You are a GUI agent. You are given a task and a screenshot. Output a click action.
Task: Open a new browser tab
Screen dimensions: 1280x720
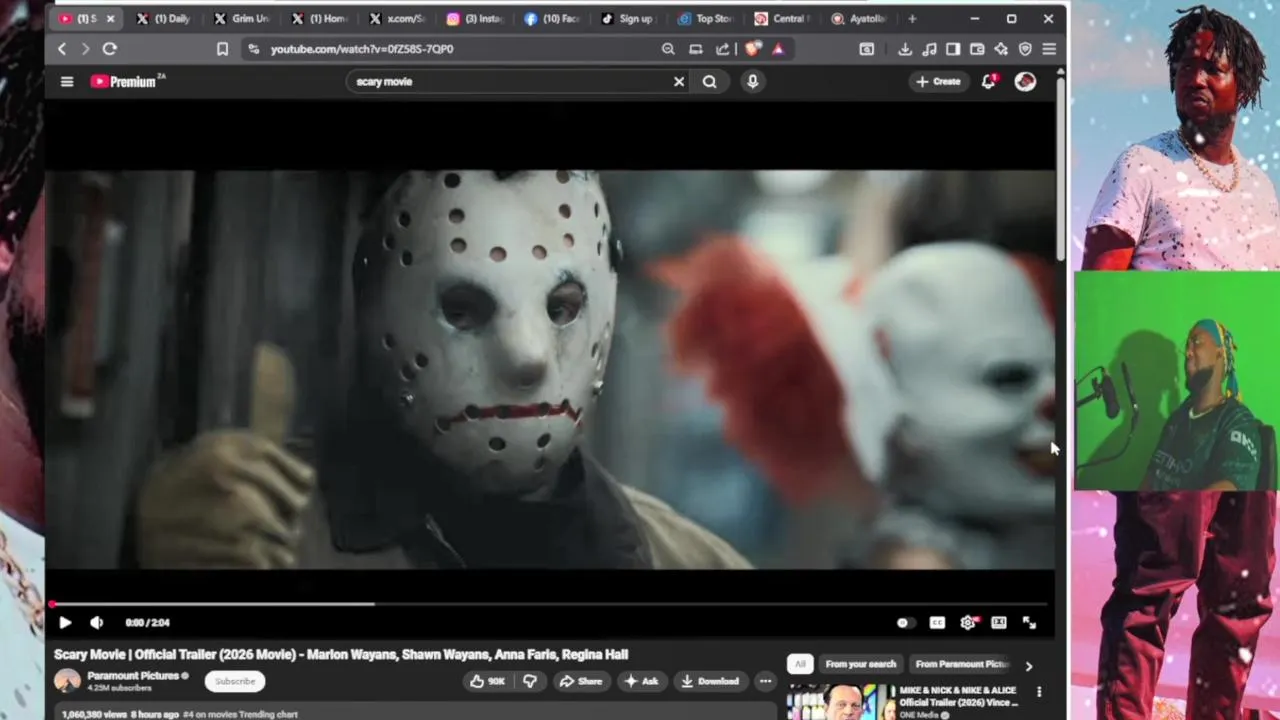pyautogui.click(x=911, y=18)
